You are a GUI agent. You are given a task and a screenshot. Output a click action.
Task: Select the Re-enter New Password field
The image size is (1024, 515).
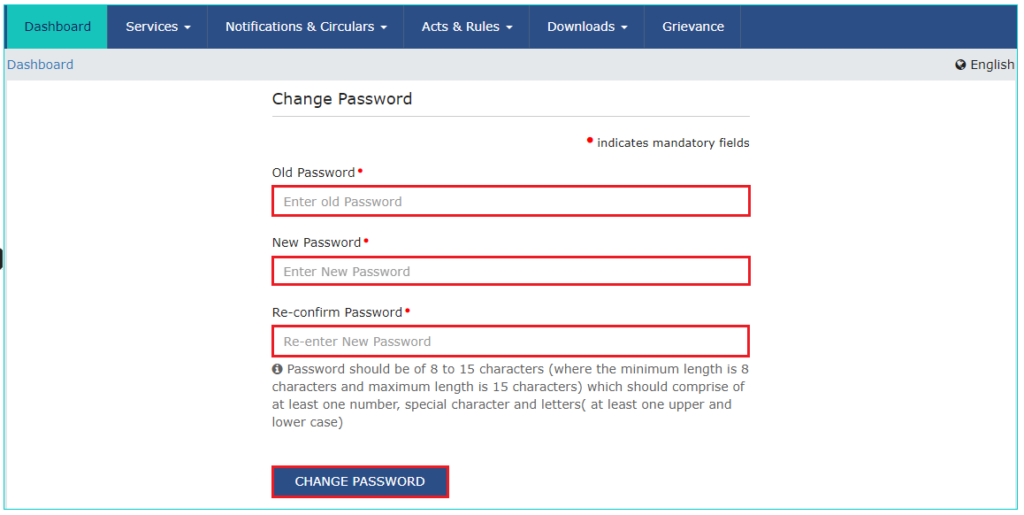(510, 341)
